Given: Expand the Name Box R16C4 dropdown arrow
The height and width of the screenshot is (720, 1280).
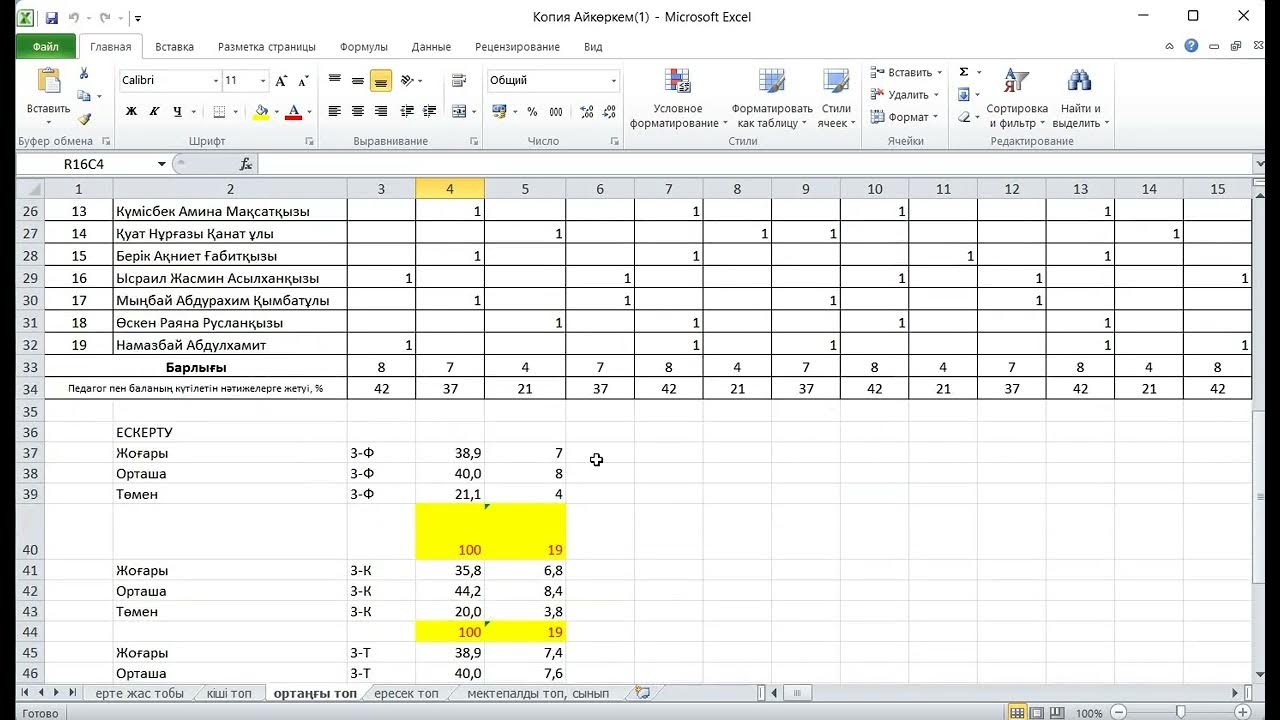Looking at the screenshot, I should 161,164.
